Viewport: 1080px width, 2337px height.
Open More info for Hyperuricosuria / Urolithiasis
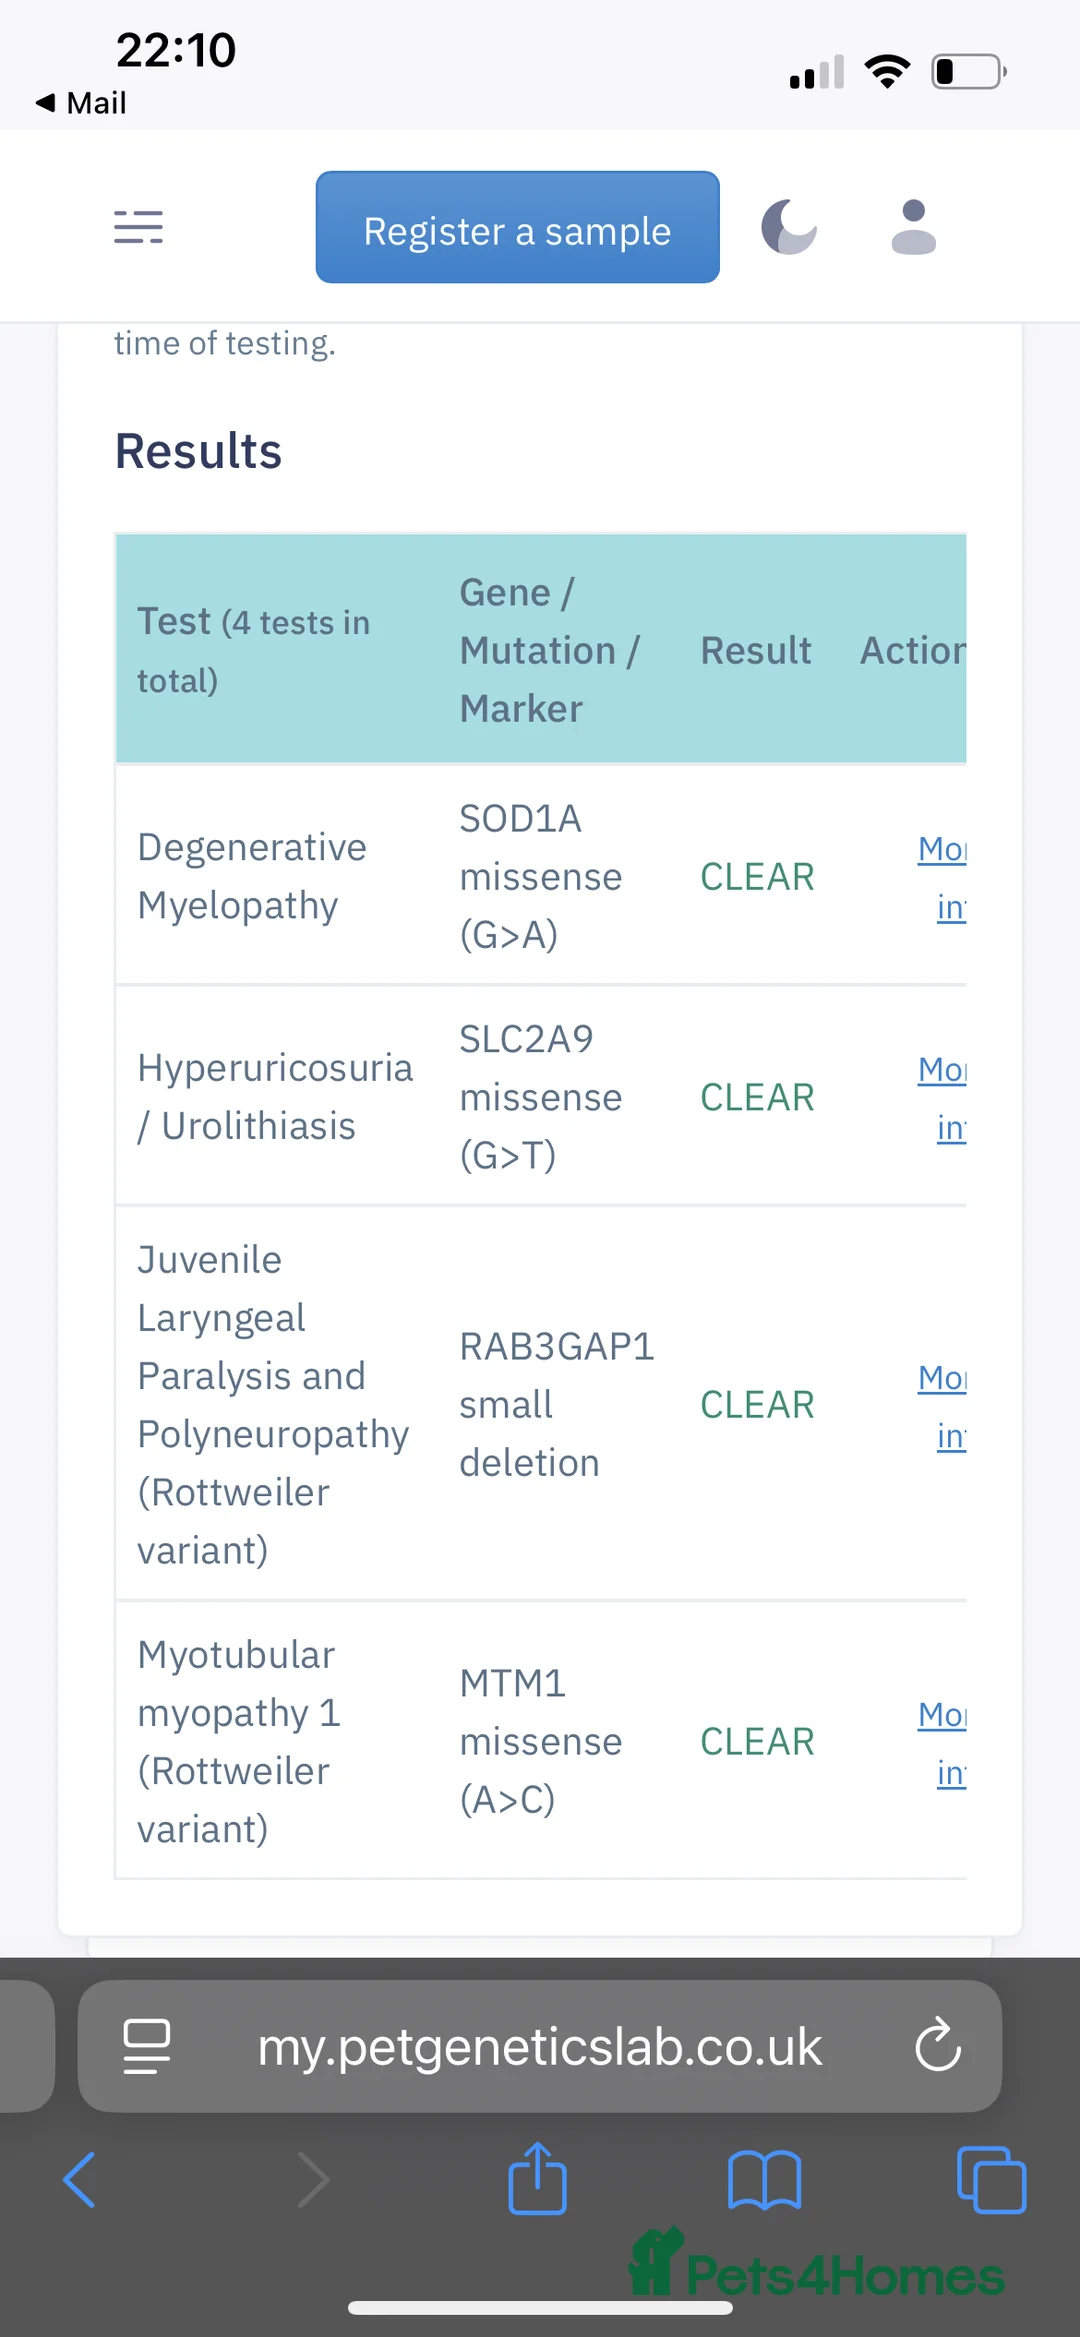click(942, 1098)
